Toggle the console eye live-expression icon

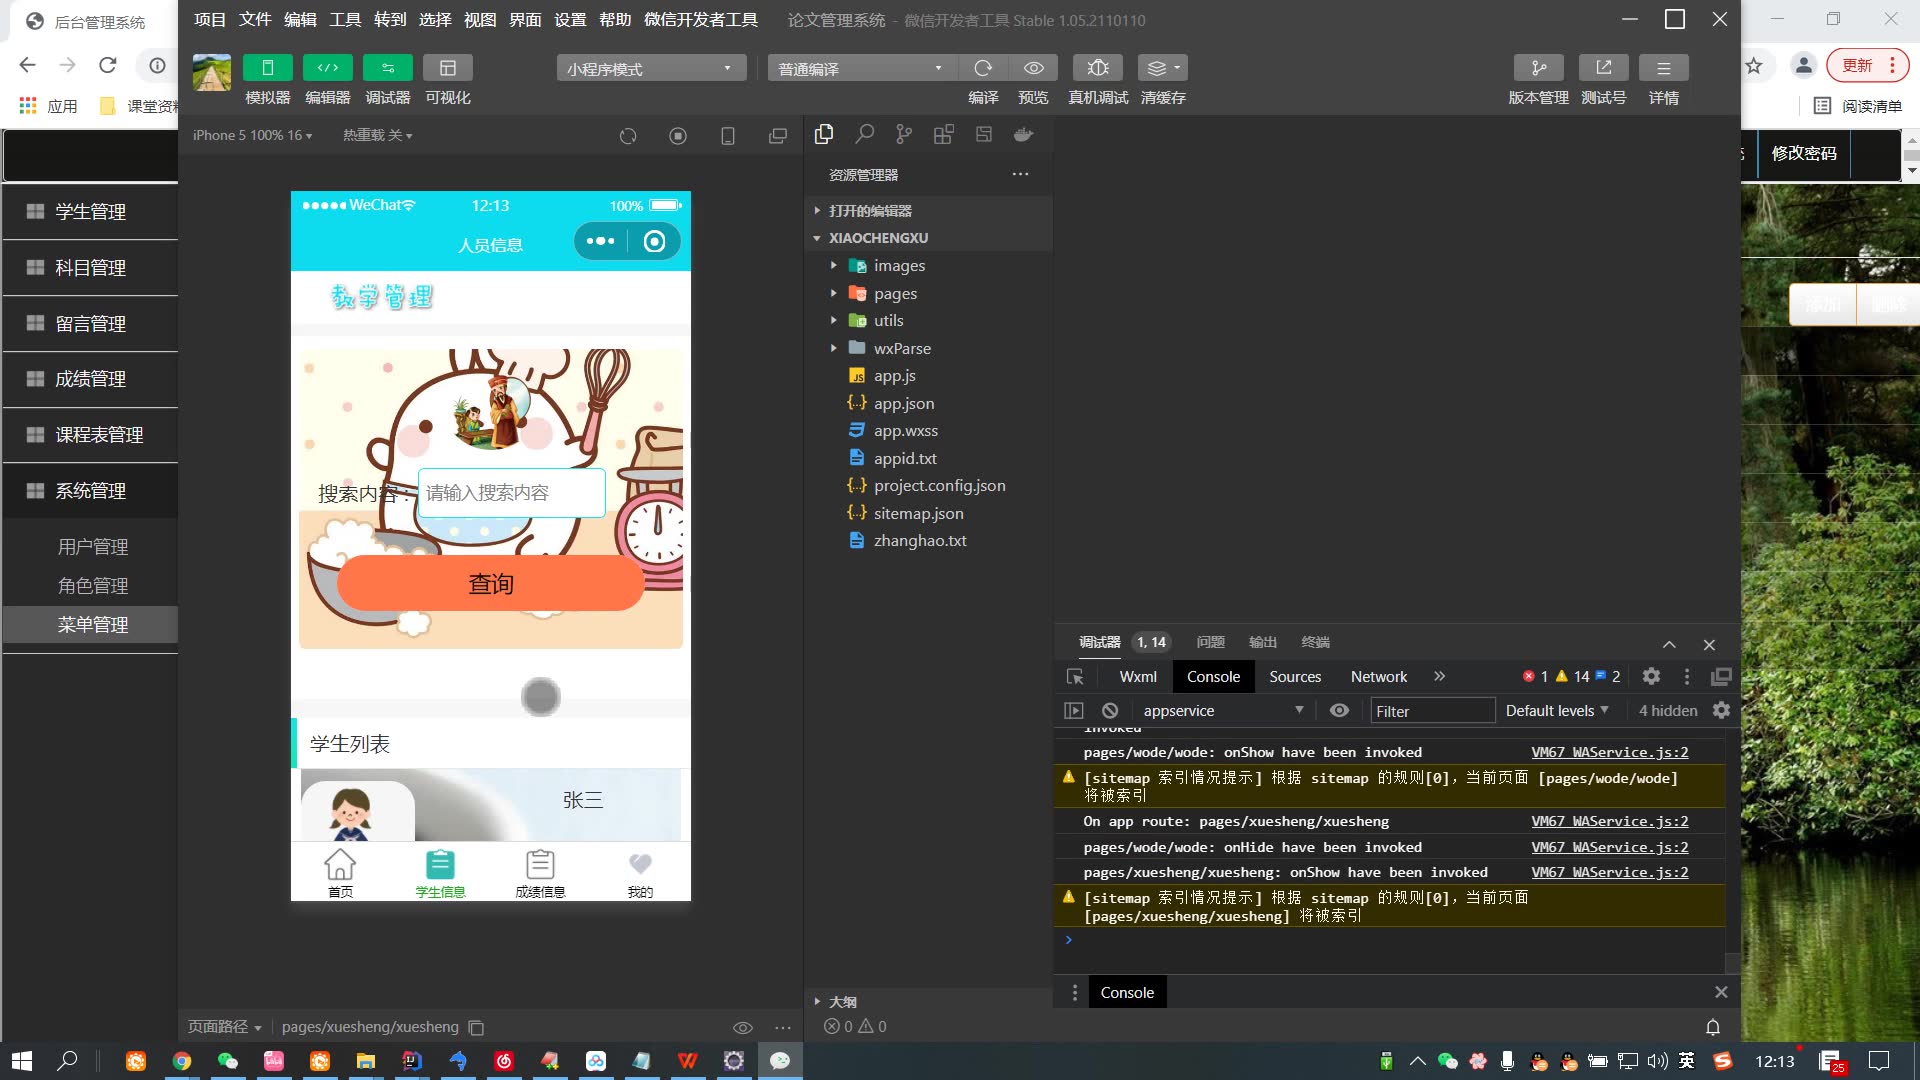[1339, 711]
